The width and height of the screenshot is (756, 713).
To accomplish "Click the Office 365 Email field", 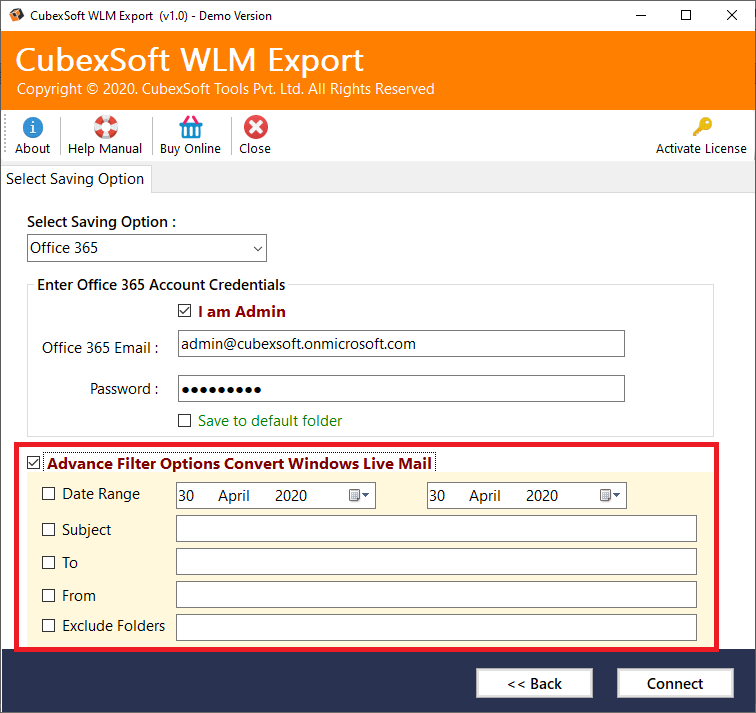I will 400,344.
